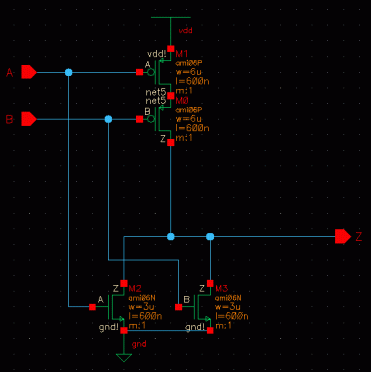This screenshot has height=372, width=371.
Task: Select the input pin A symbol
Action: point(29,72)
